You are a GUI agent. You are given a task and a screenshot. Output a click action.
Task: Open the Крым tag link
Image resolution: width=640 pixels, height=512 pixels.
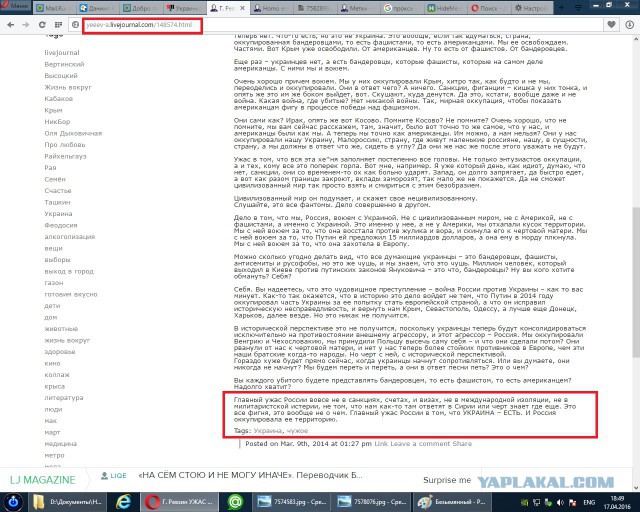tap(53, 110)
